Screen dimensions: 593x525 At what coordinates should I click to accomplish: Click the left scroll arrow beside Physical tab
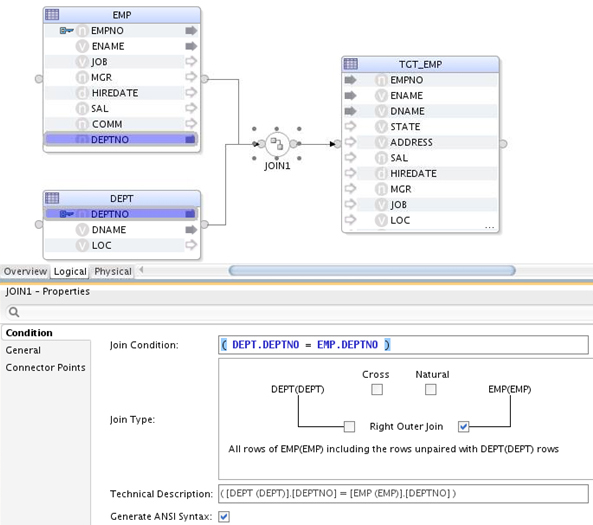[141, 270]
